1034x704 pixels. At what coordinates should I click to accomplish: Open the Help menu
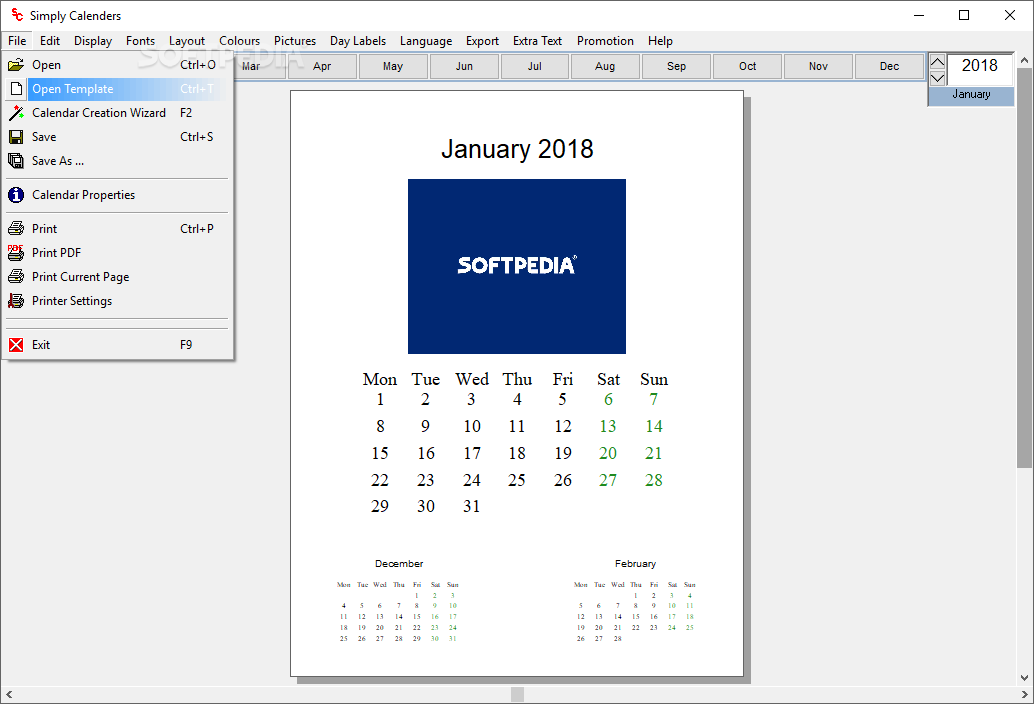pos(660,41)
